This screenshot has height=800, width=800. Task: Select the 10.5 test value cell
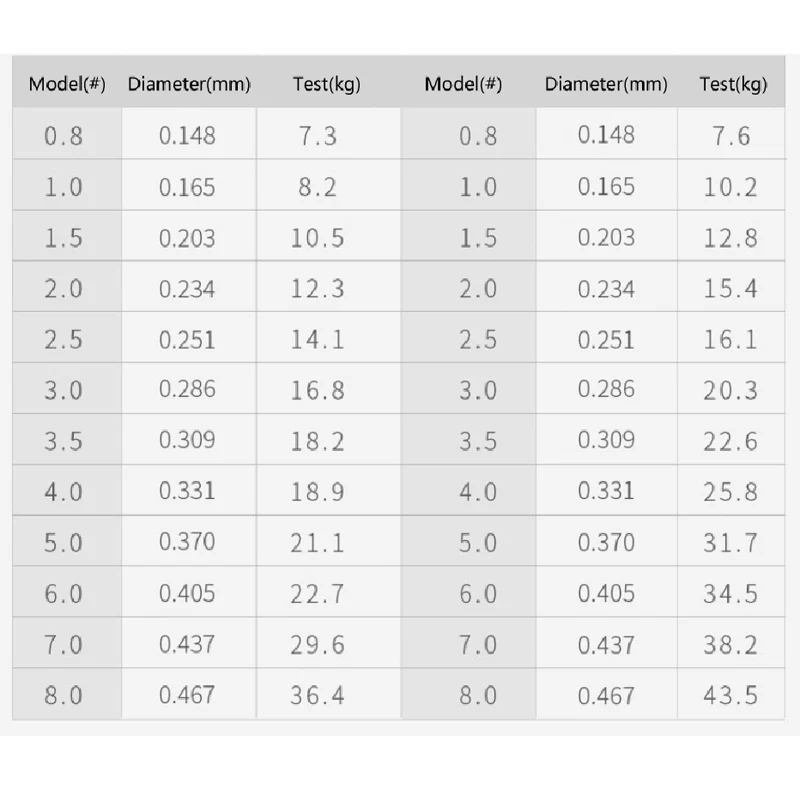pos(318,238)
